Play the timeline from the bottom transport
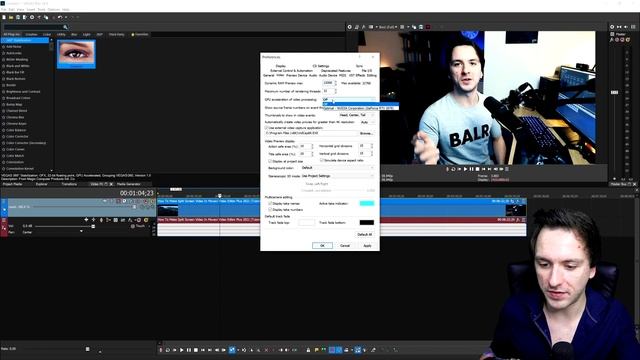 click(182, 350)
